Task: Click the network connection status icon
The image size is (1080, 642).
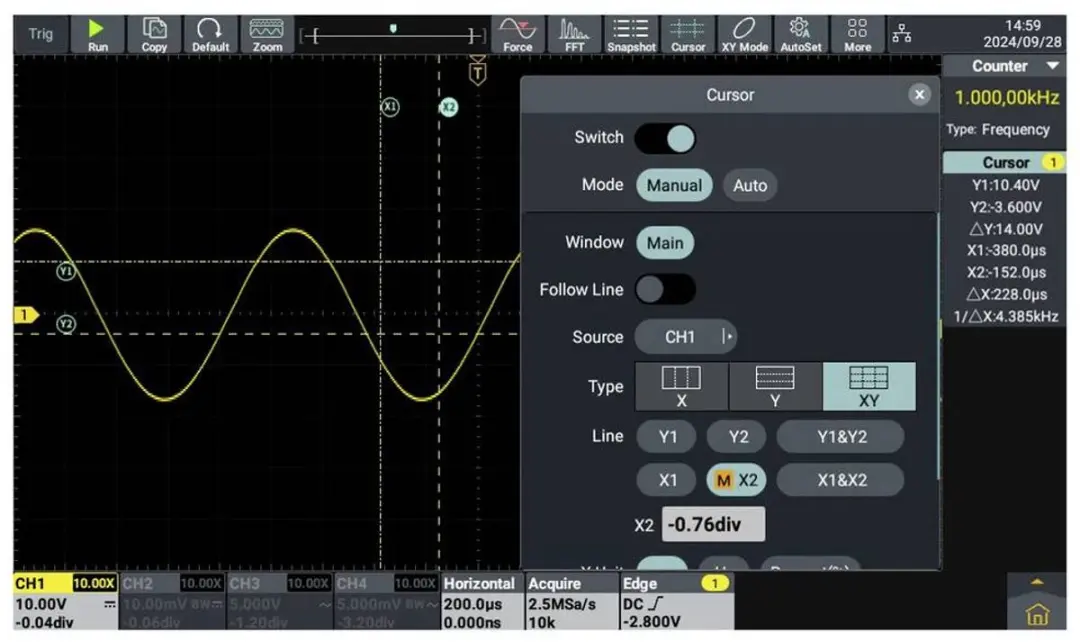Action: tap(902, 33)
